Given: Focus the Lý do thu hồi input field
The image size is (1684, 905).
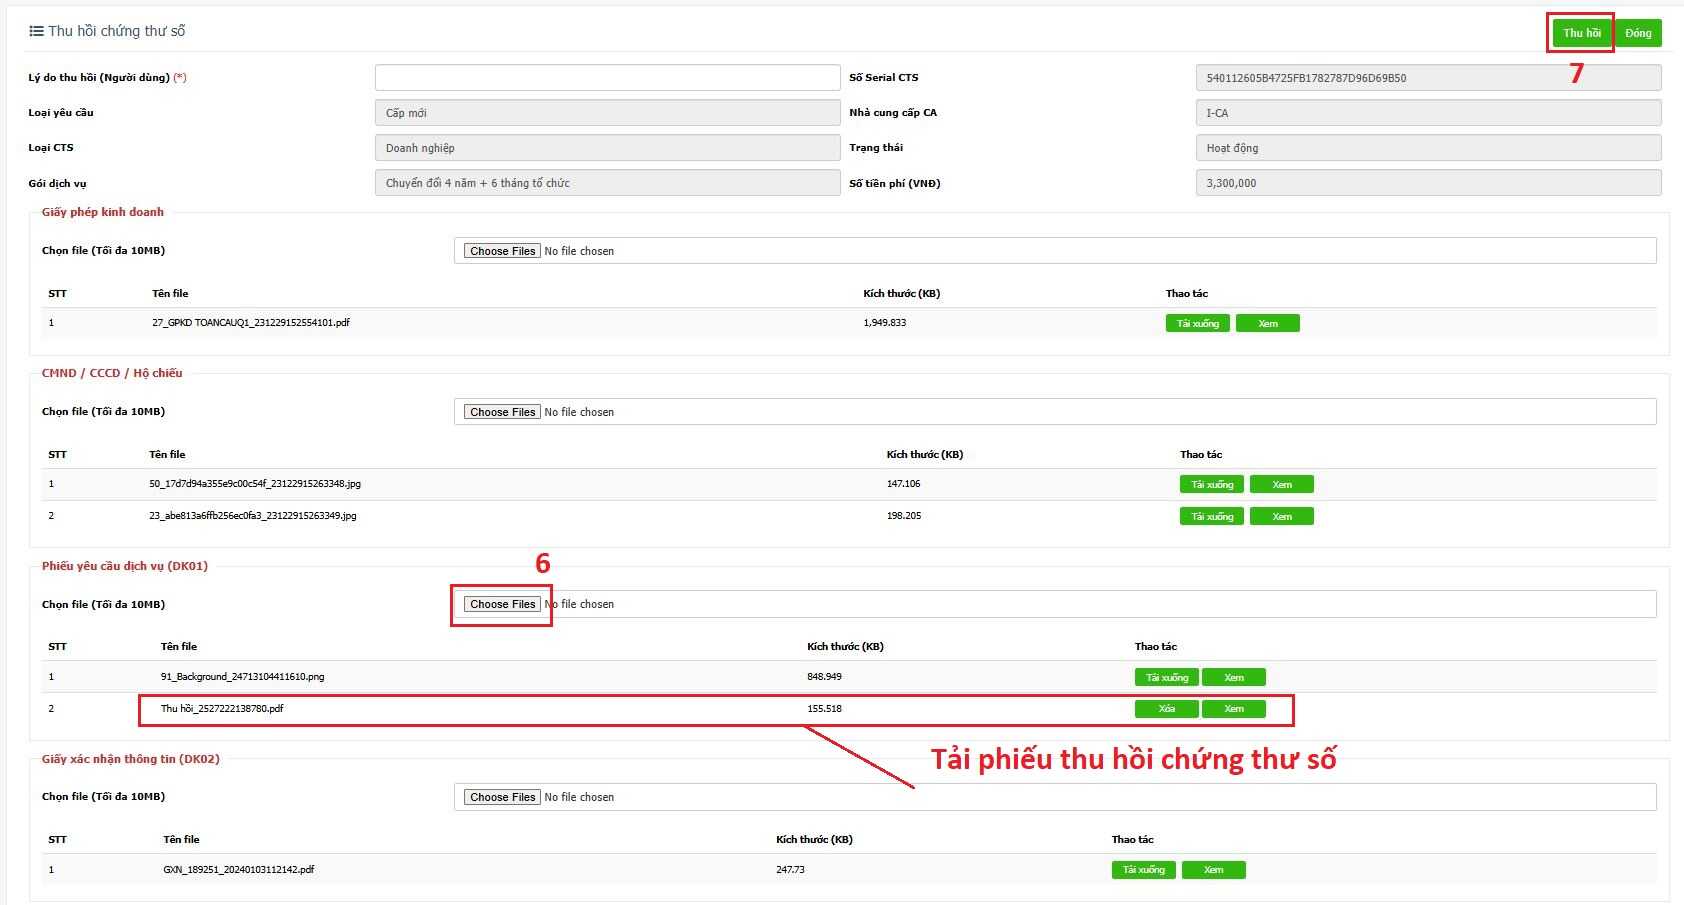Looking at the screenshot, I should [x=607, y=77].
